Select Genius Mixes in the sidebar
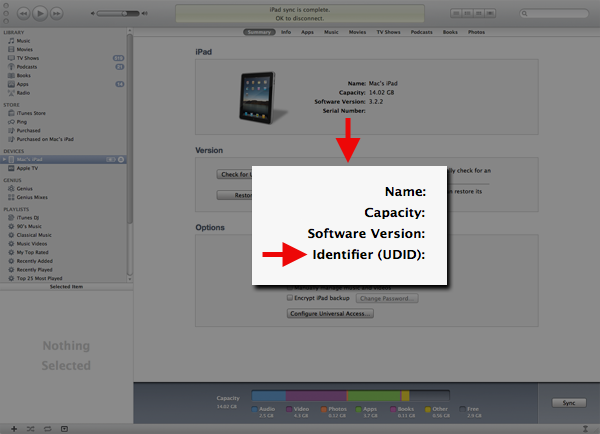The image size is (600, 434). pos(30,197)
